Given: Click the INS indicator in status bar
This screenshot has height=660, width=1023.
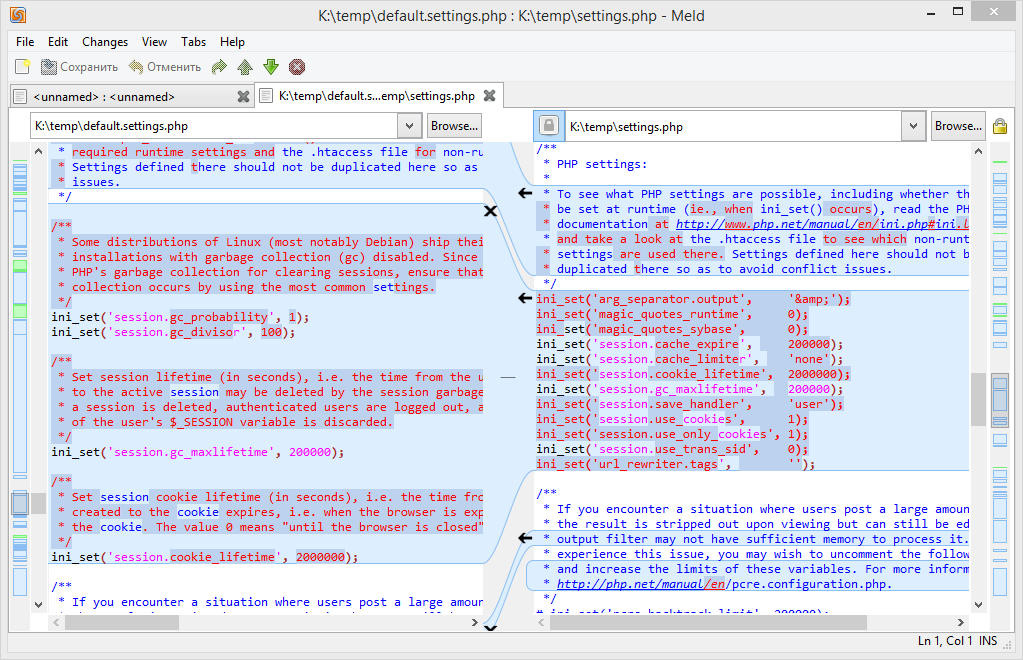Looking at the screenshot, I should [988, 641].
